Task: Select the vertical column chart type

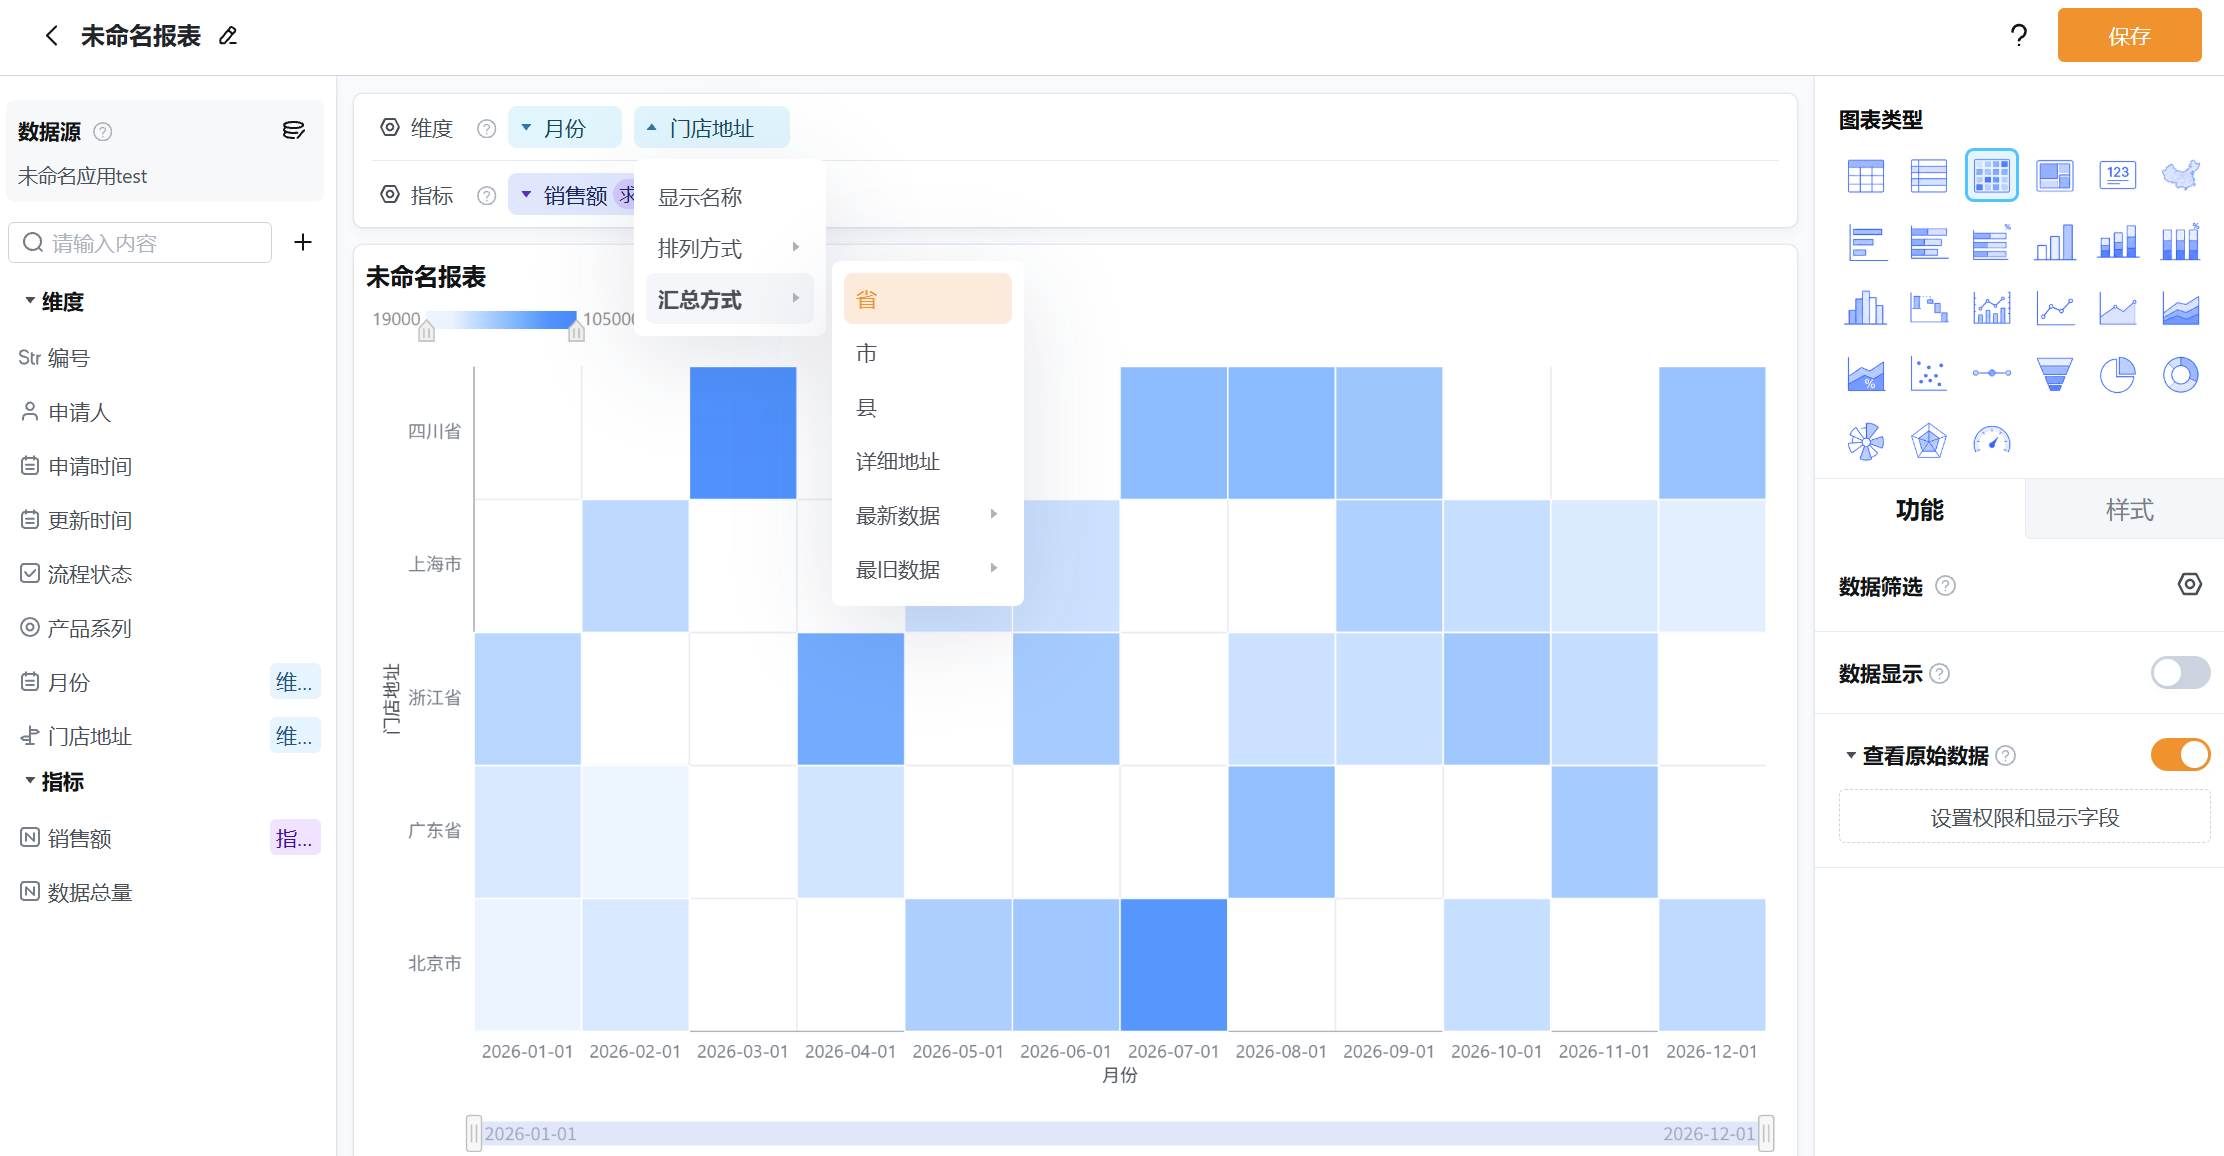Action: coord(2055,243)
